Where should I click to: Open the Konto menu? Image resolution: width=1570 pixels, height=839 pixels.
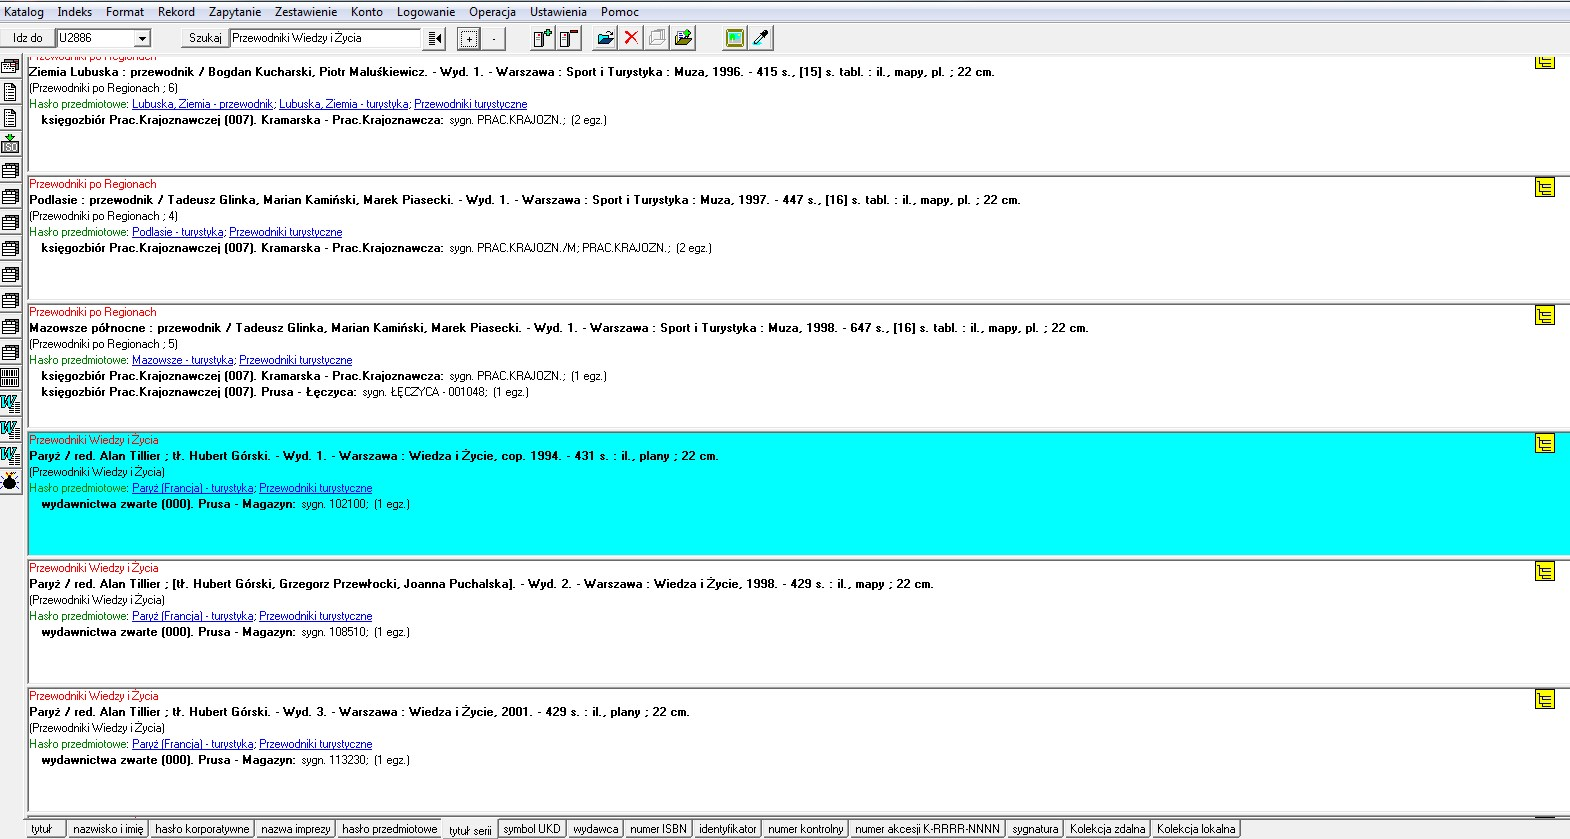click(x=367, y=12)
